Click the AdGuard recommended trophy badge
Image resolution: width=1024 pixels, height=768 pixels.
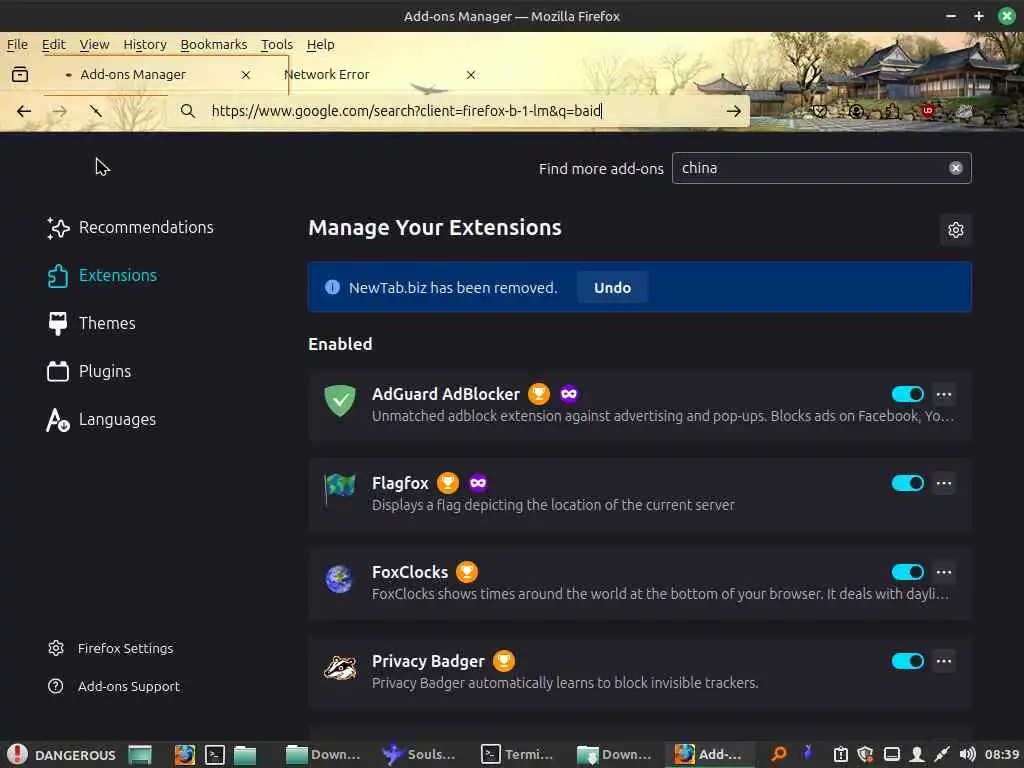point(539,394)
